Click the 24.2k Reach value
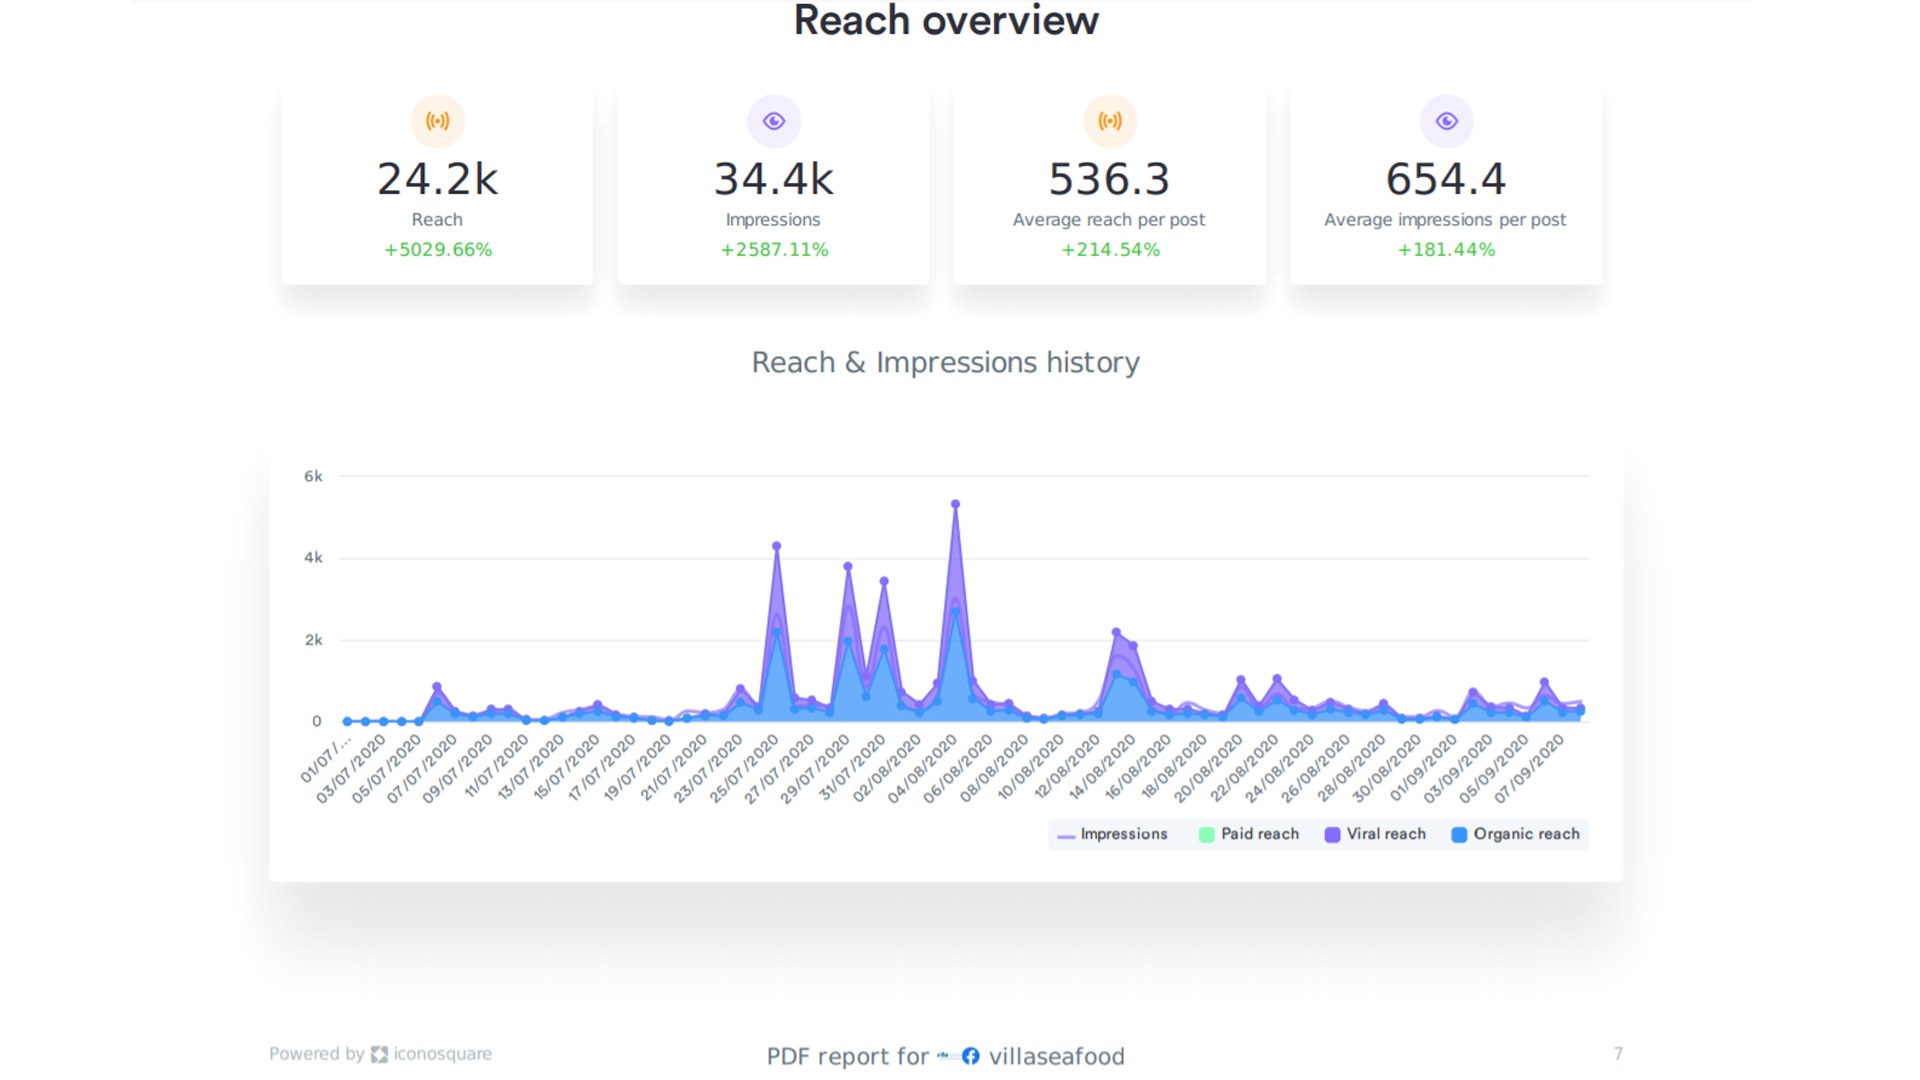 click(437, 180)
